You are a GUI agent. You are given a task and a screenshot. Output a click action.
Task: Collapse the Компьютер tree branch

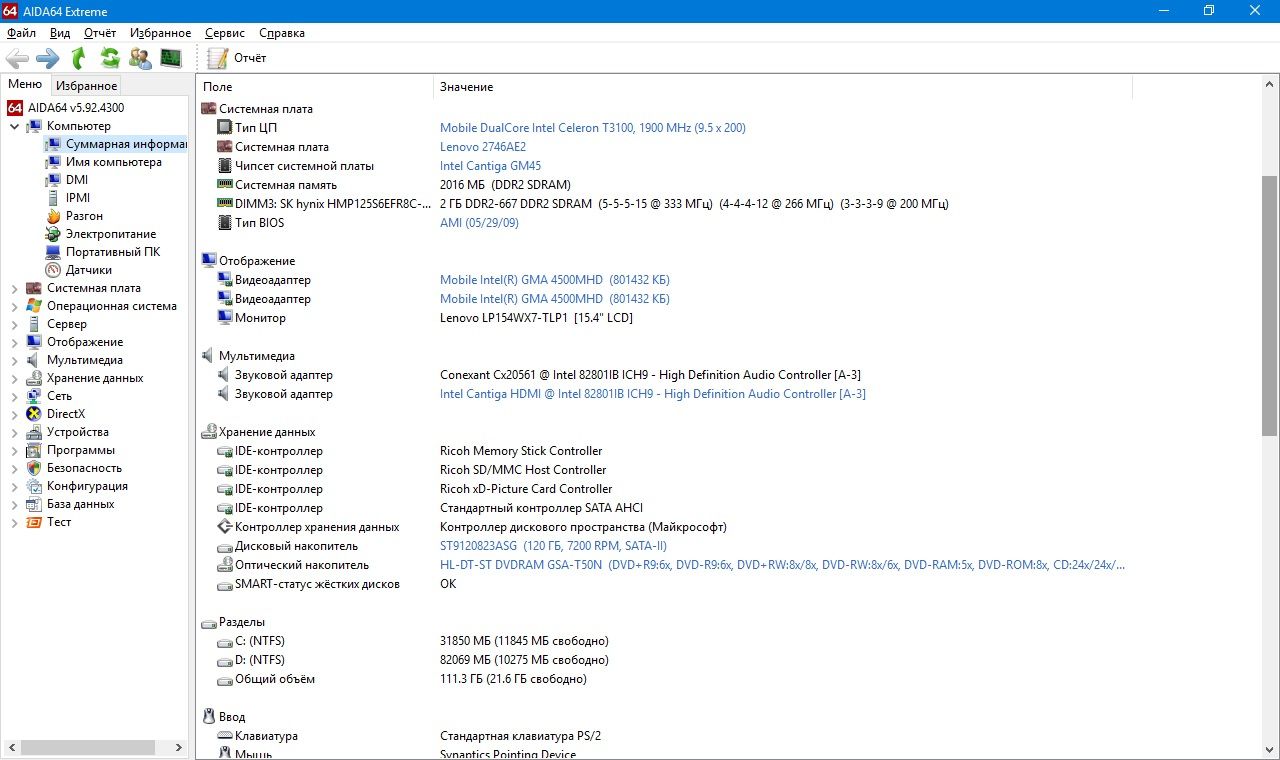click(x=14, y=126)
